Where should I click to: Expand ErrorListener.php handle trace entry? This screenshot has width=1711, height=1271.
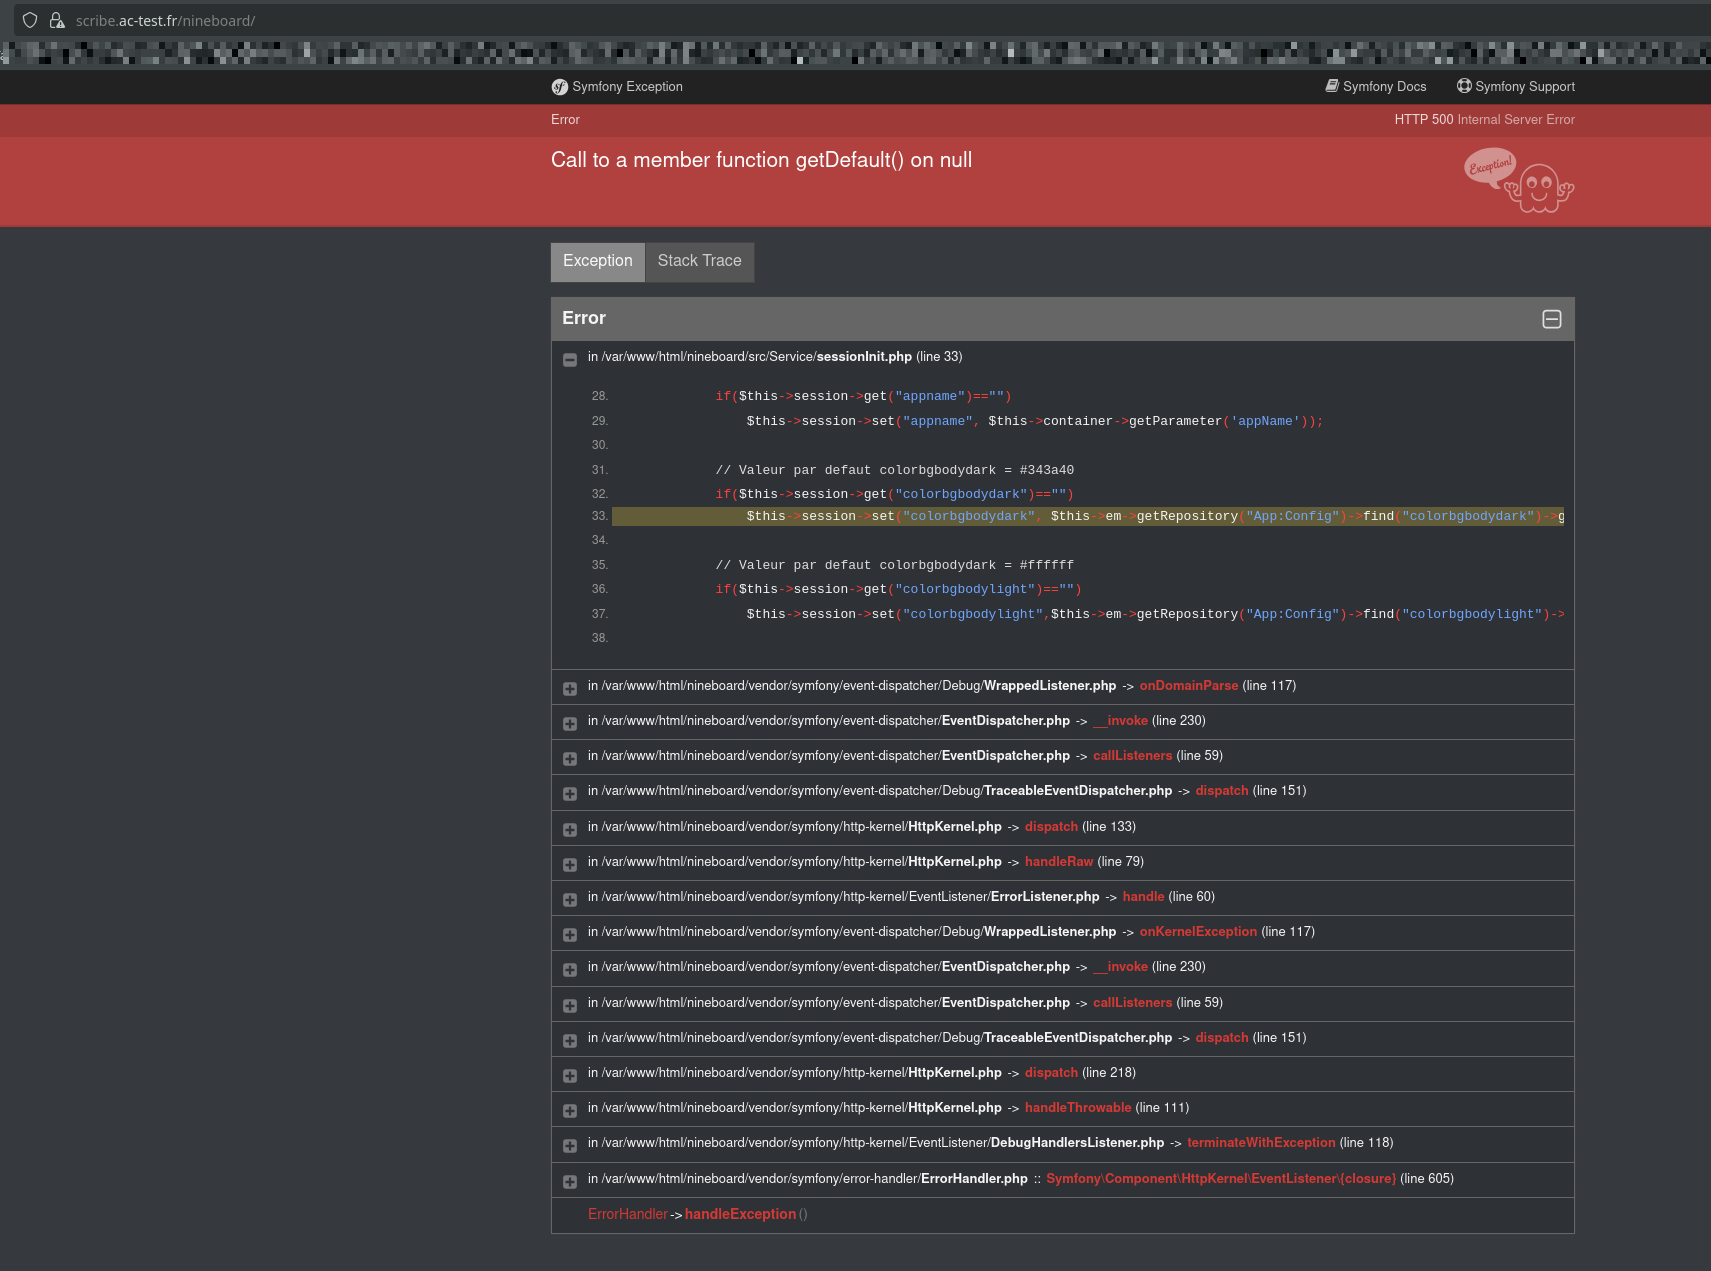tap(570, 899)
